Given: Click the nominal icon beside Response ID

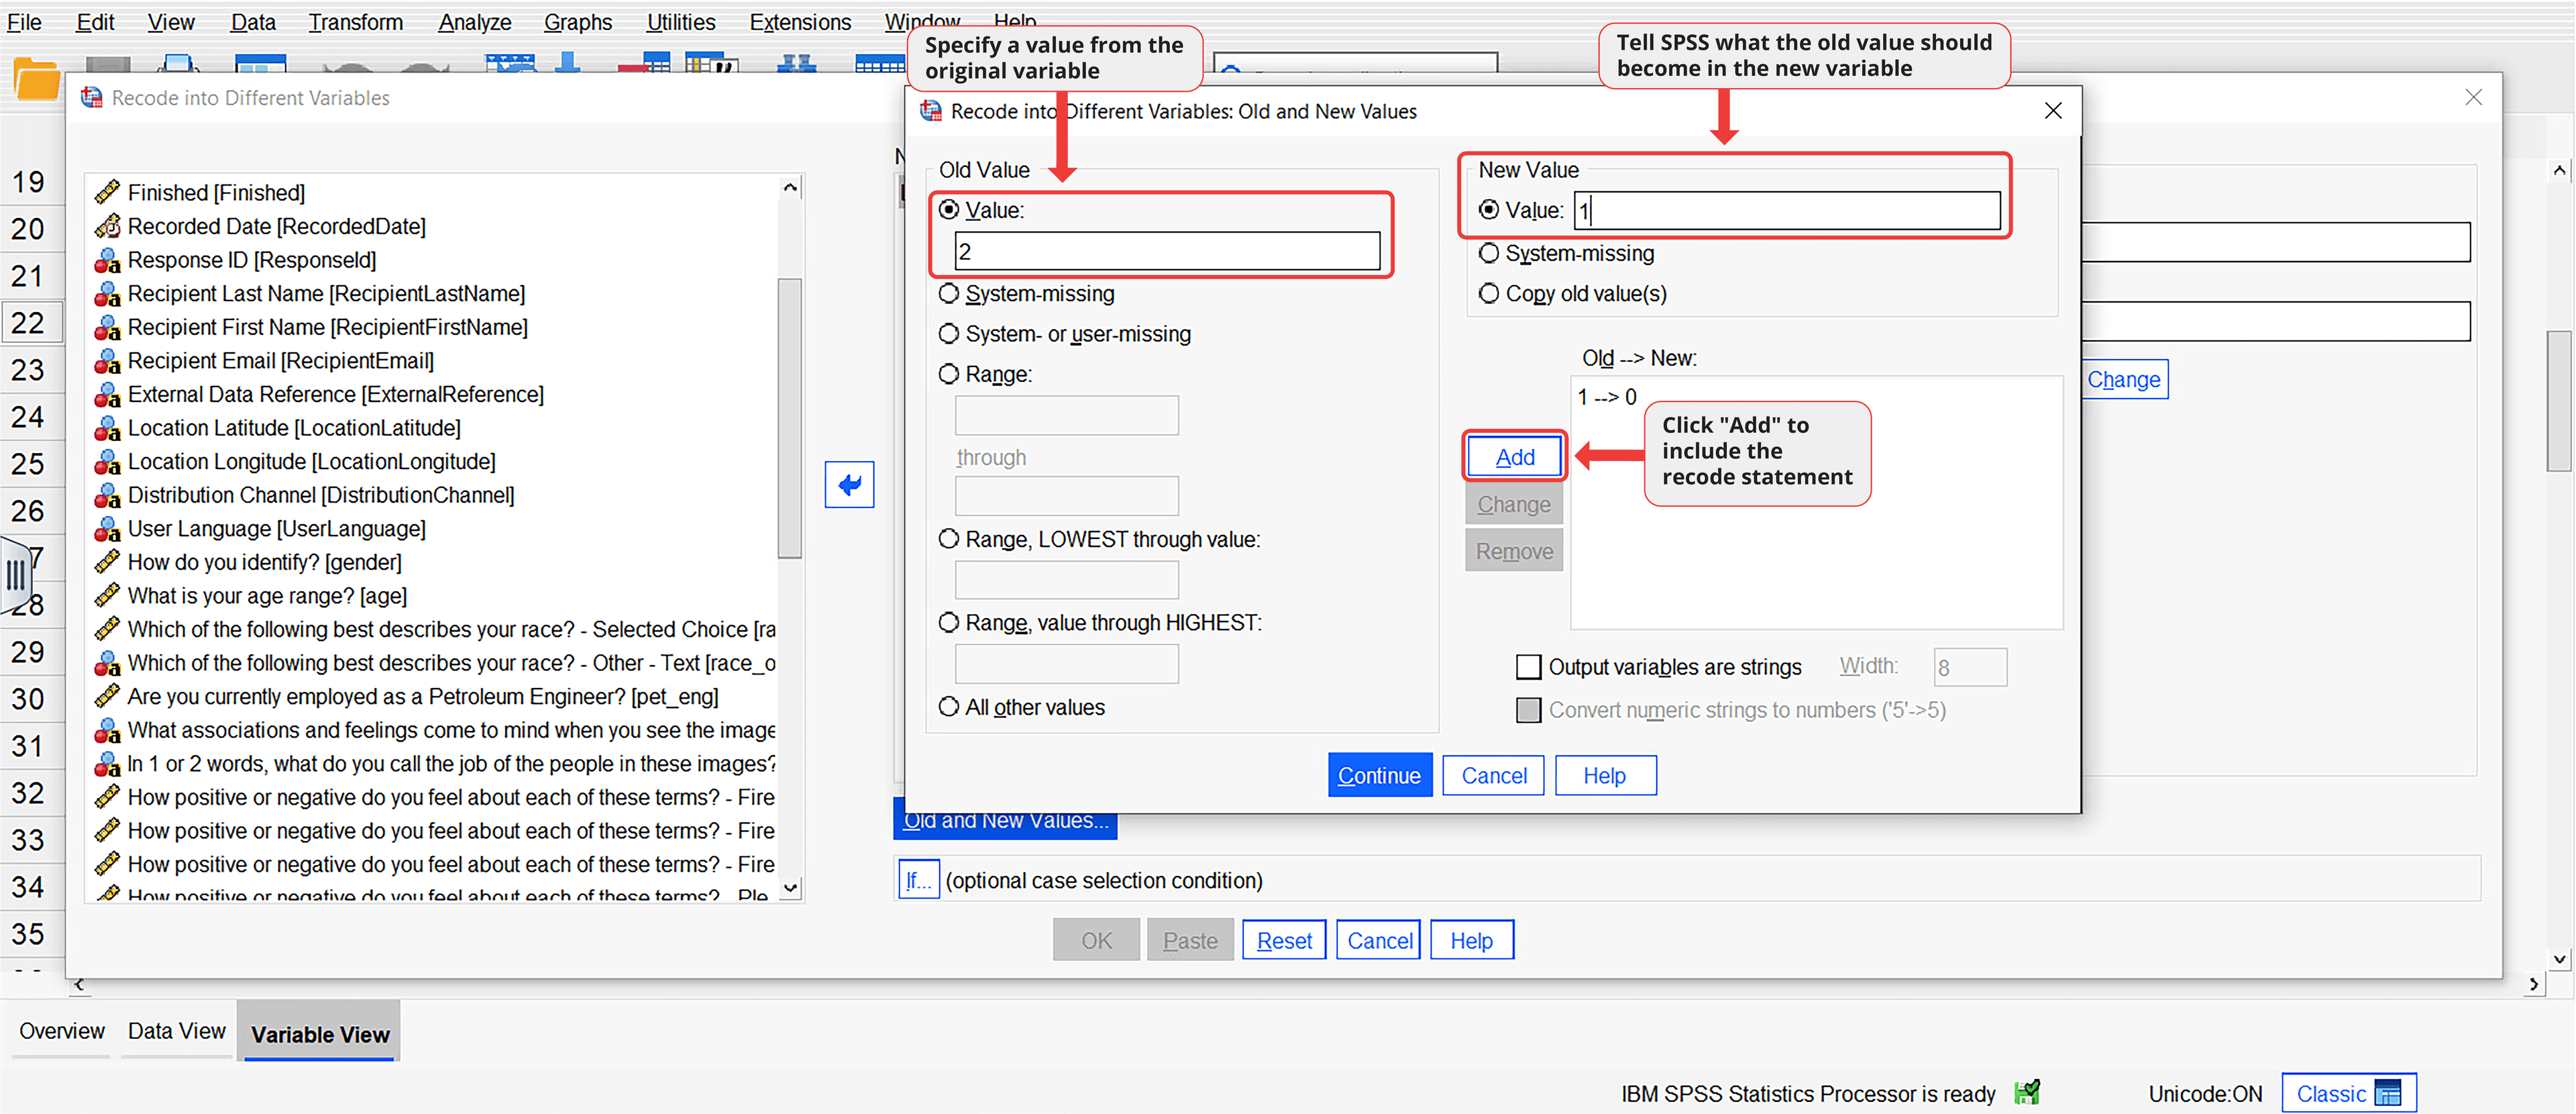Looking at the screenshot, I should [107, 260].
